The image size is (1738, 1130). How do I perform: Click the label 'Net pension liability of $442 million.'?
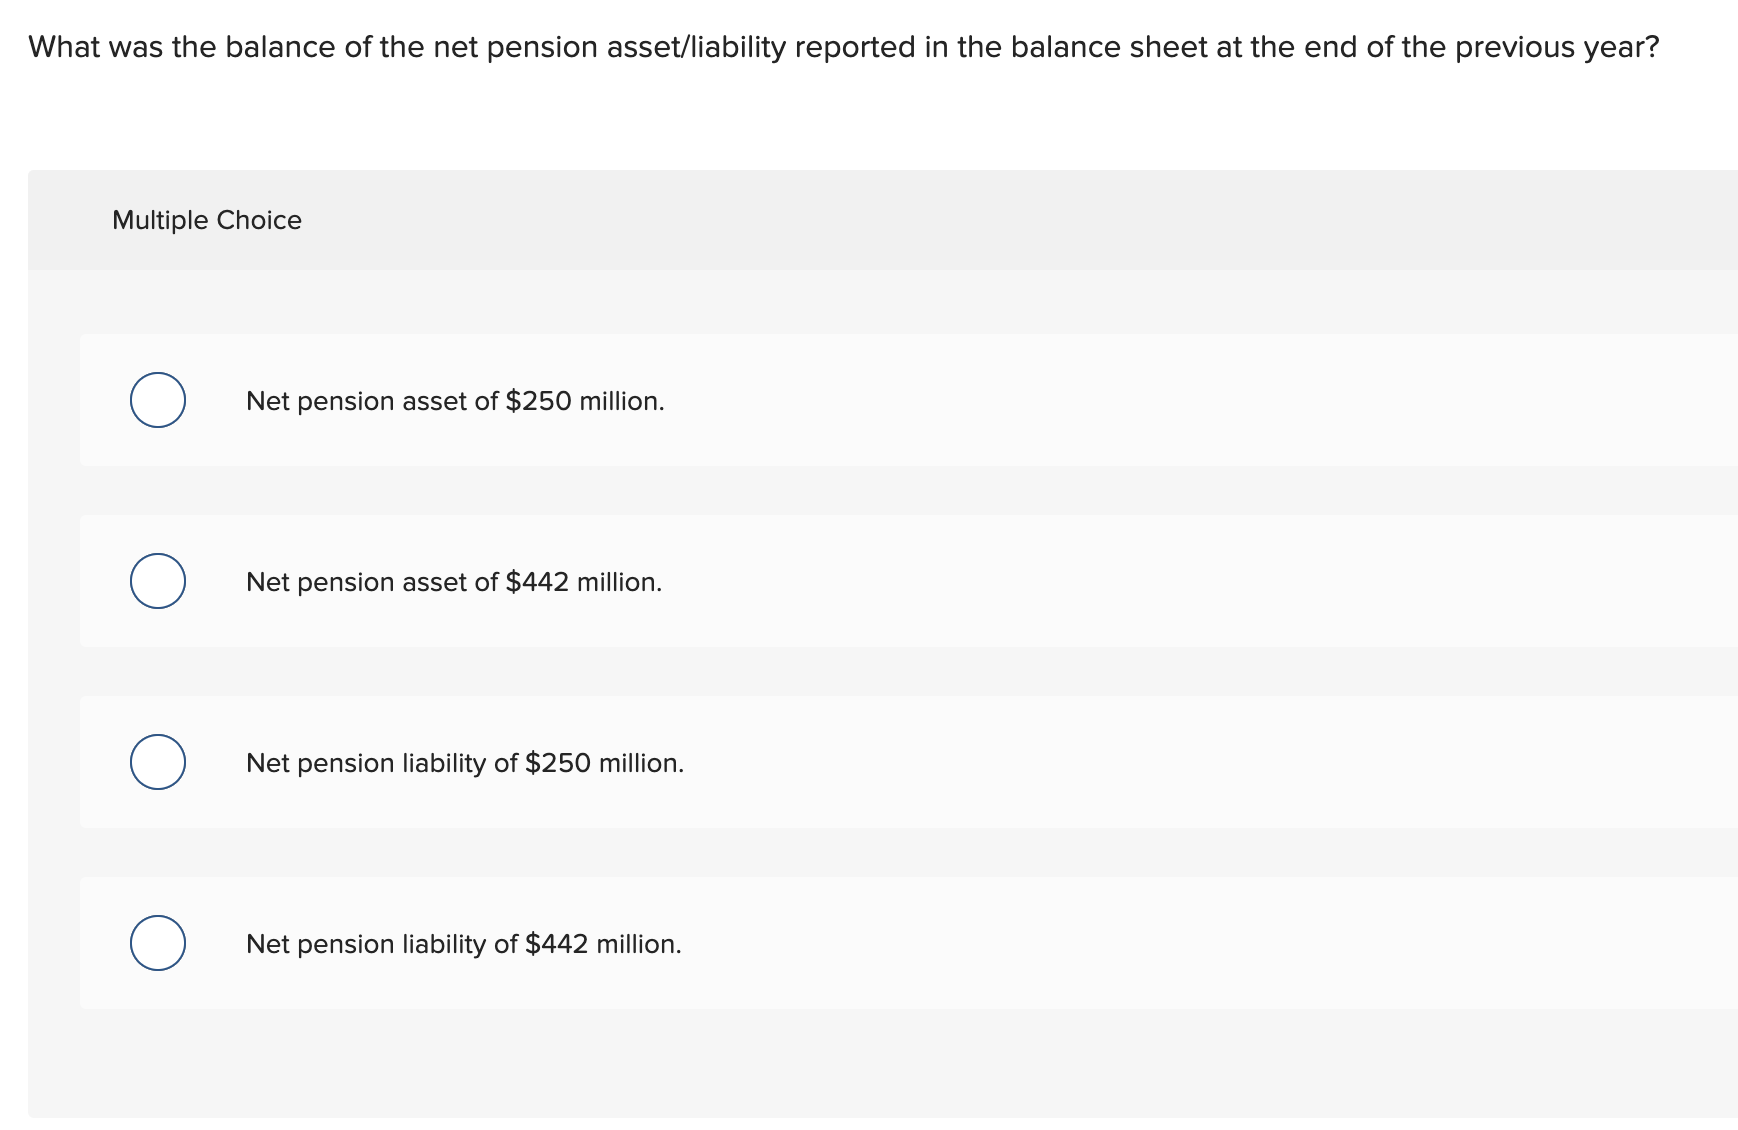tap(464, 944)
